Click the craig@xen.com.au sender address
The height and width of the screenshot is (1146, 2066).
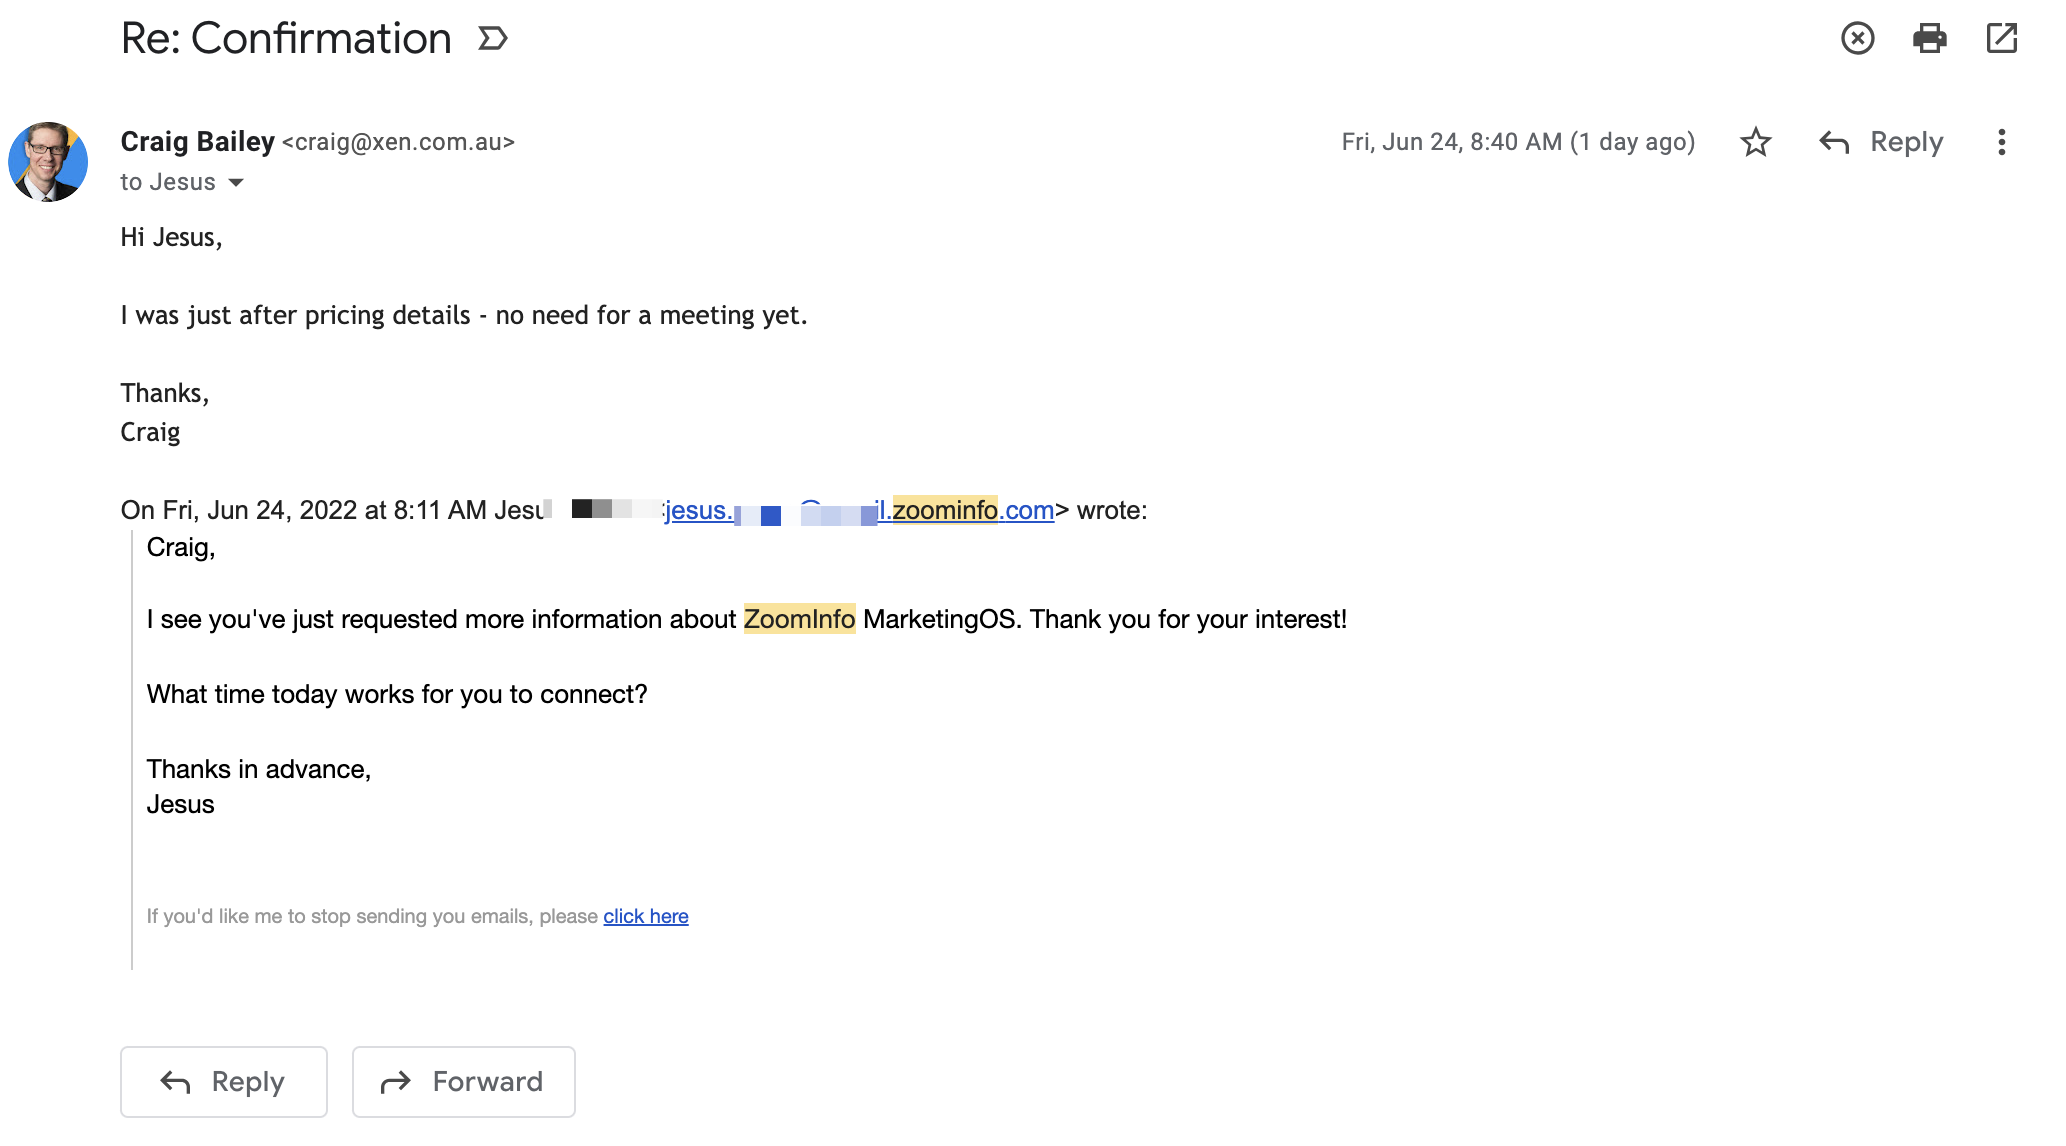point(398,142)
